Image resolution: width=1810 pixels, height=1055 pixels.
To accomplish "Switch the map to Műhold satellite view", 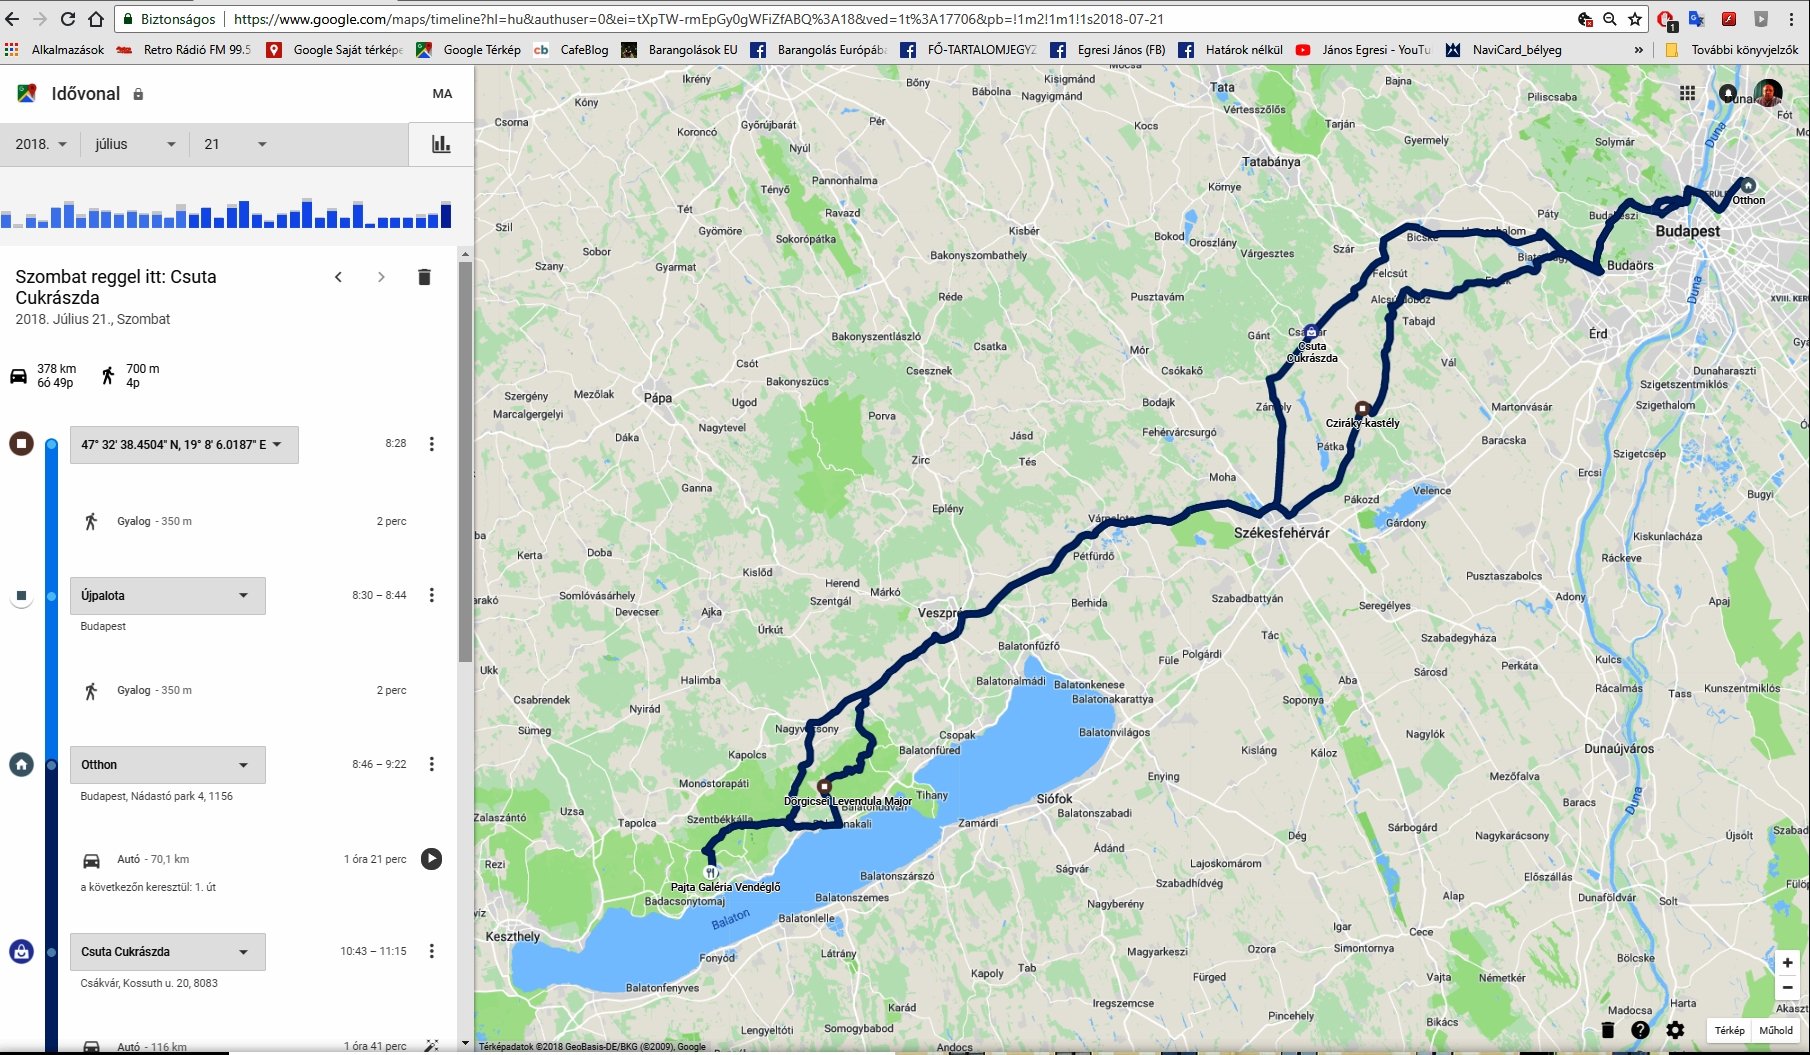I will pyautogui.click(x=1776, y=1030).
